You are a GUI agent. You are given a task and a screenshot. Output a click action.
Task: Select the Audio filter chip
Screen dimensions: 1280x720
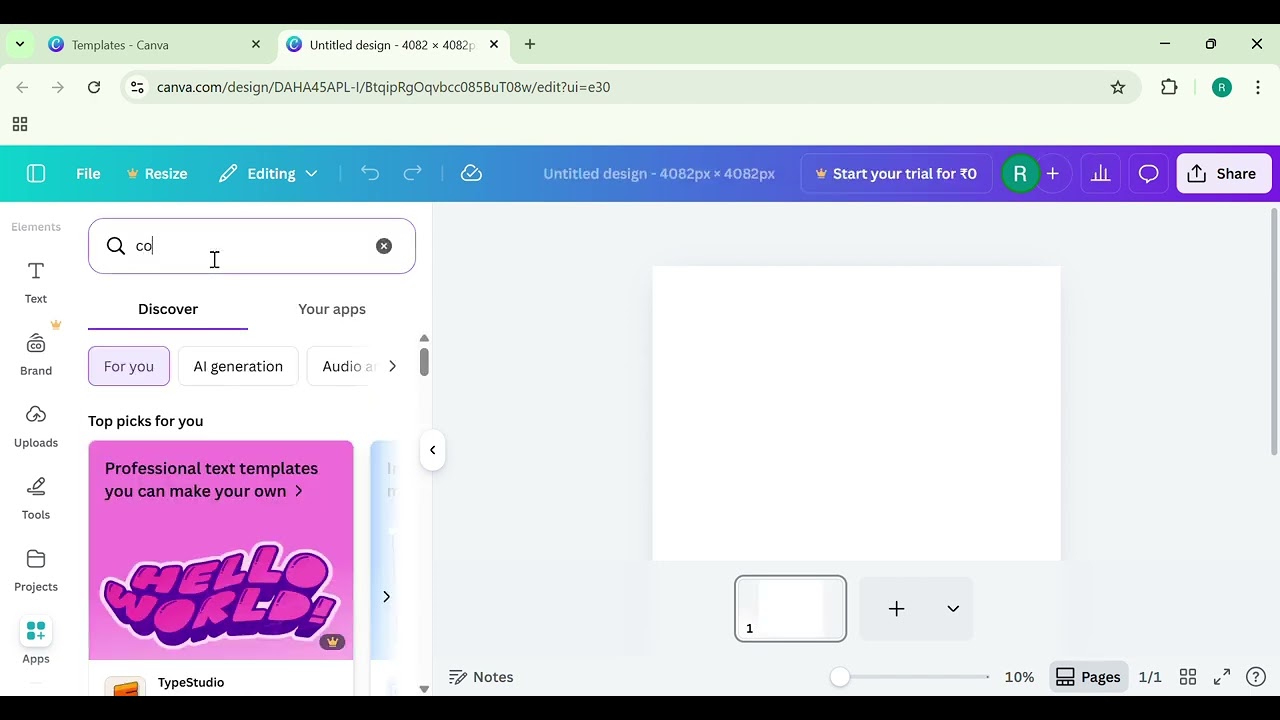click(343, 366)
